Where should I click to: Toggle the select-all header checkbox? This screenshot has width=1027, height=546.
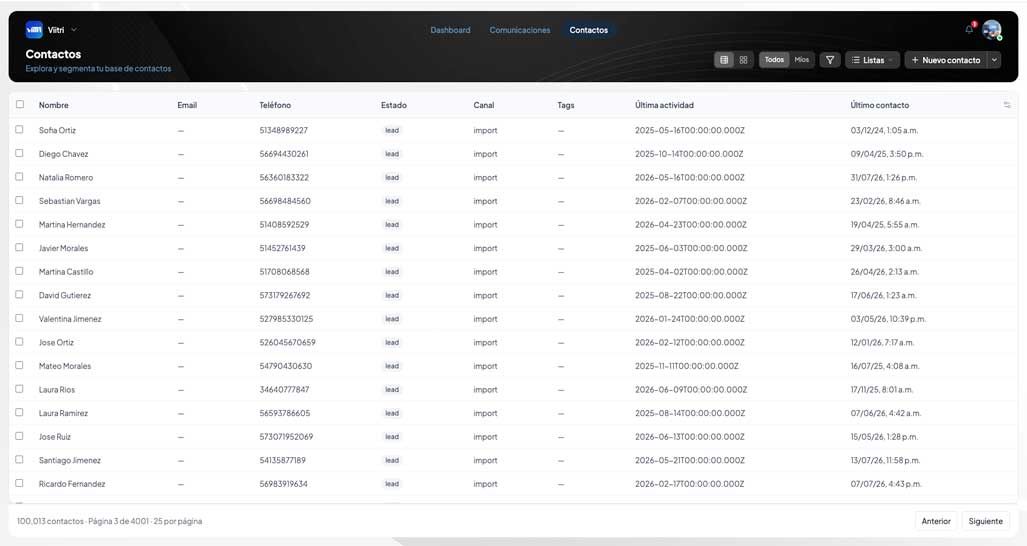pyautogui.click(x=20, y=104)
